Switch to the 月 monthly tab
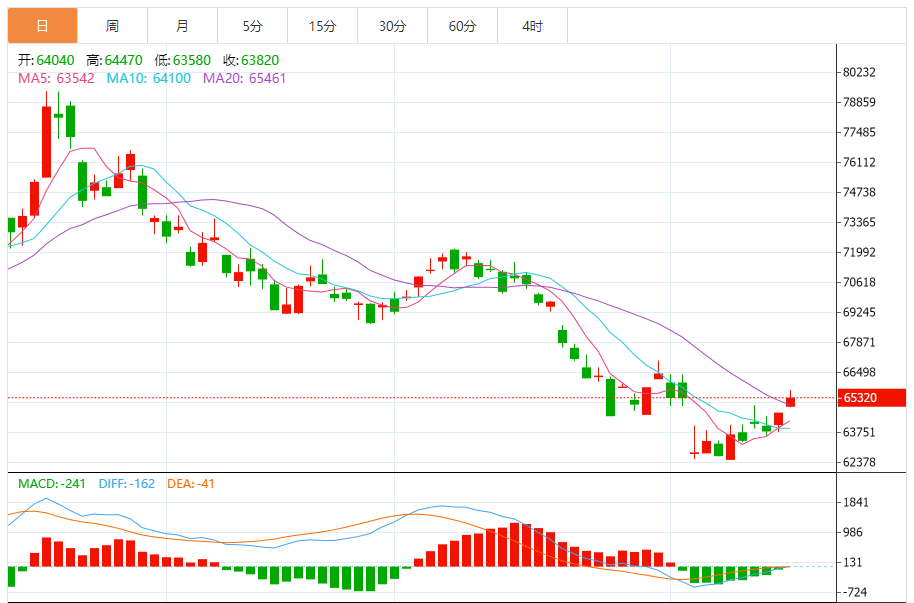 182,26
